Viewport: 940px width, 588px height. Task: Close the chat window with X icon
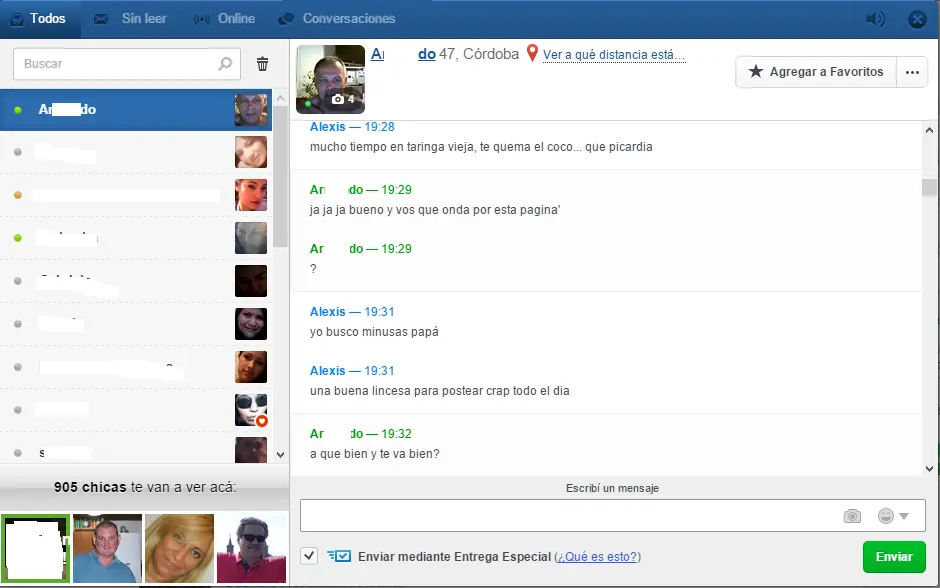(x=917, y=19)
